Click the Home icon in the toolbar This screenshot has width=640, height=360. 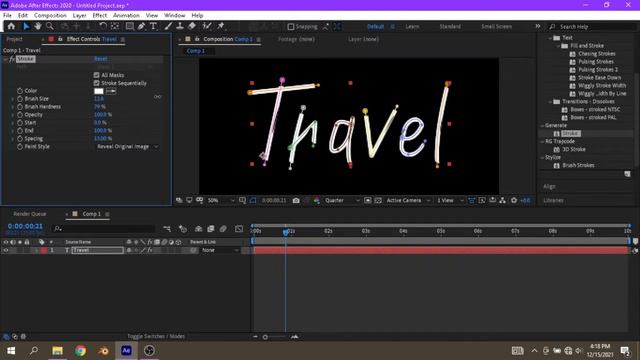[x=11, y=26]
